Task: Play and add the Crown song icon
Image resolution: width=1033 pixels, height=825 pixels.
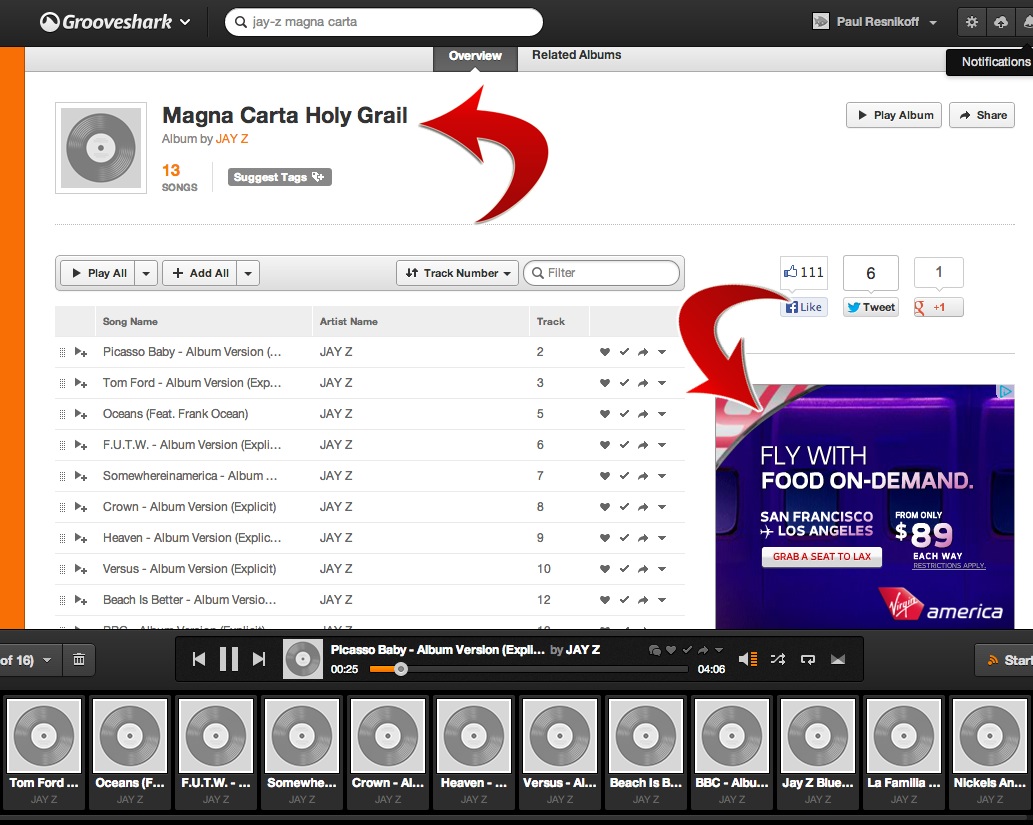Action: pos(80,507)
